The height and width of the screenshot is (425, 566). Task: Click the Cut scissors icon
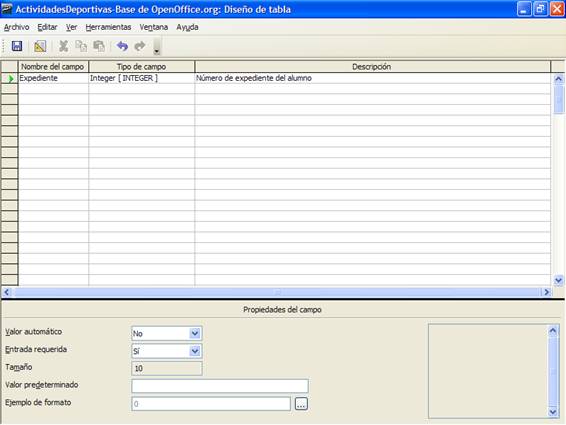64,46
